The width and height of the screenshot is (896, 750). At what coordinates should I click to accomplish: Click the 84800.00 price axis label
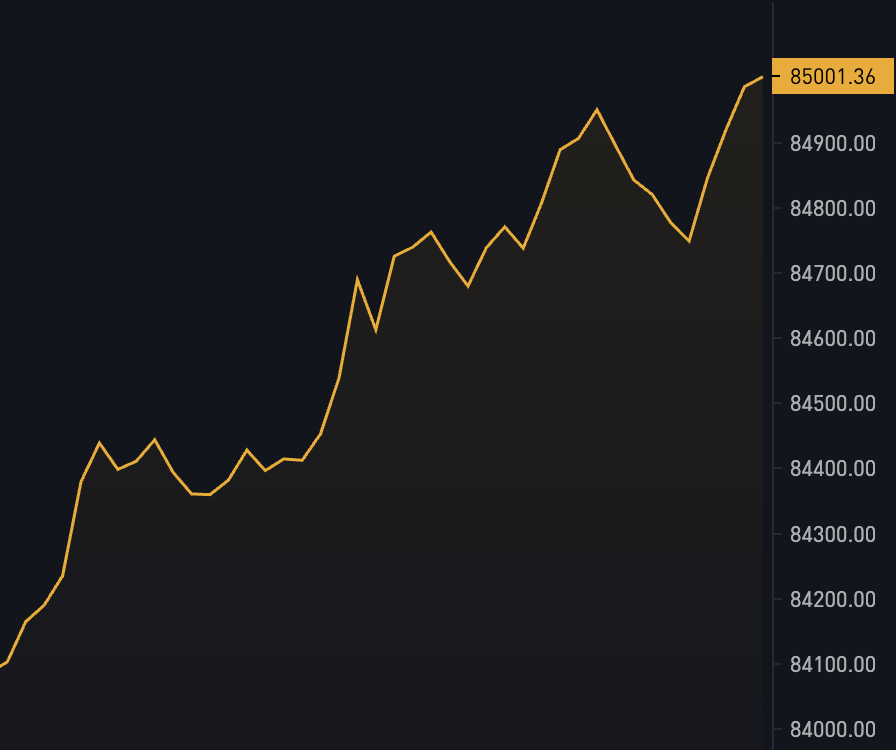pos(833,209)
